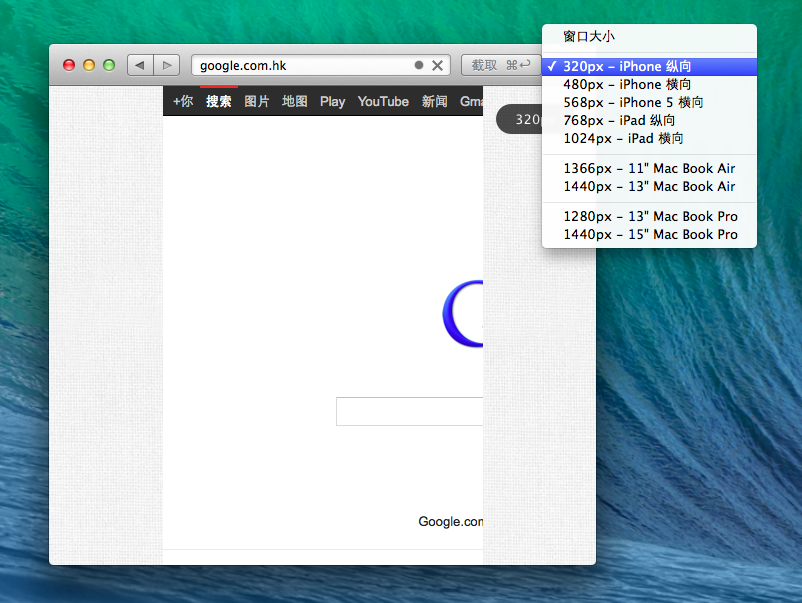Open the 新闻 news link
The width and height of the screenshot is (802, 603).
(434, 101)
